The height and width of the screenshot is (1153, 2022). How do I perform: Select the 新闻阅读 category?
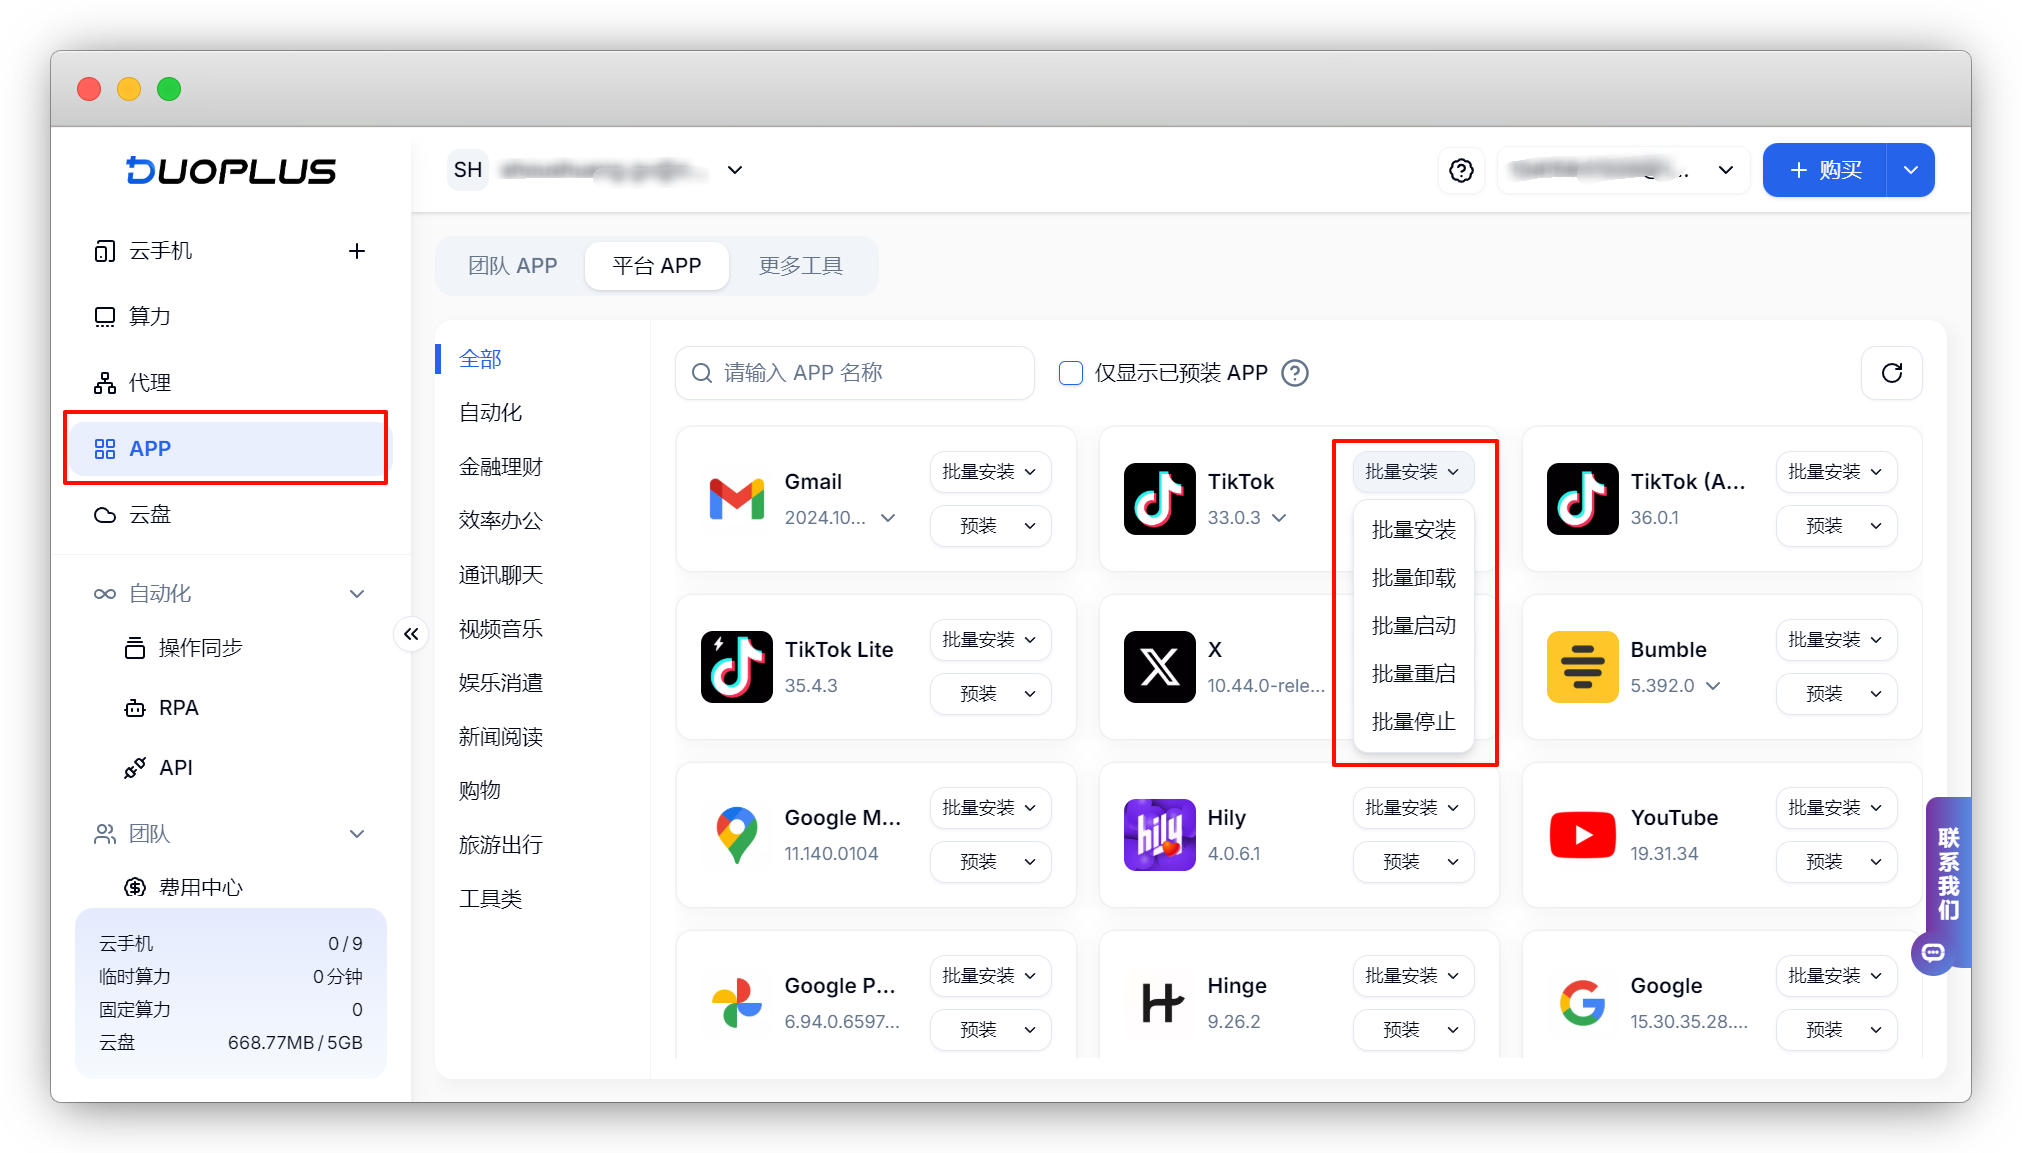click(501, 737)
